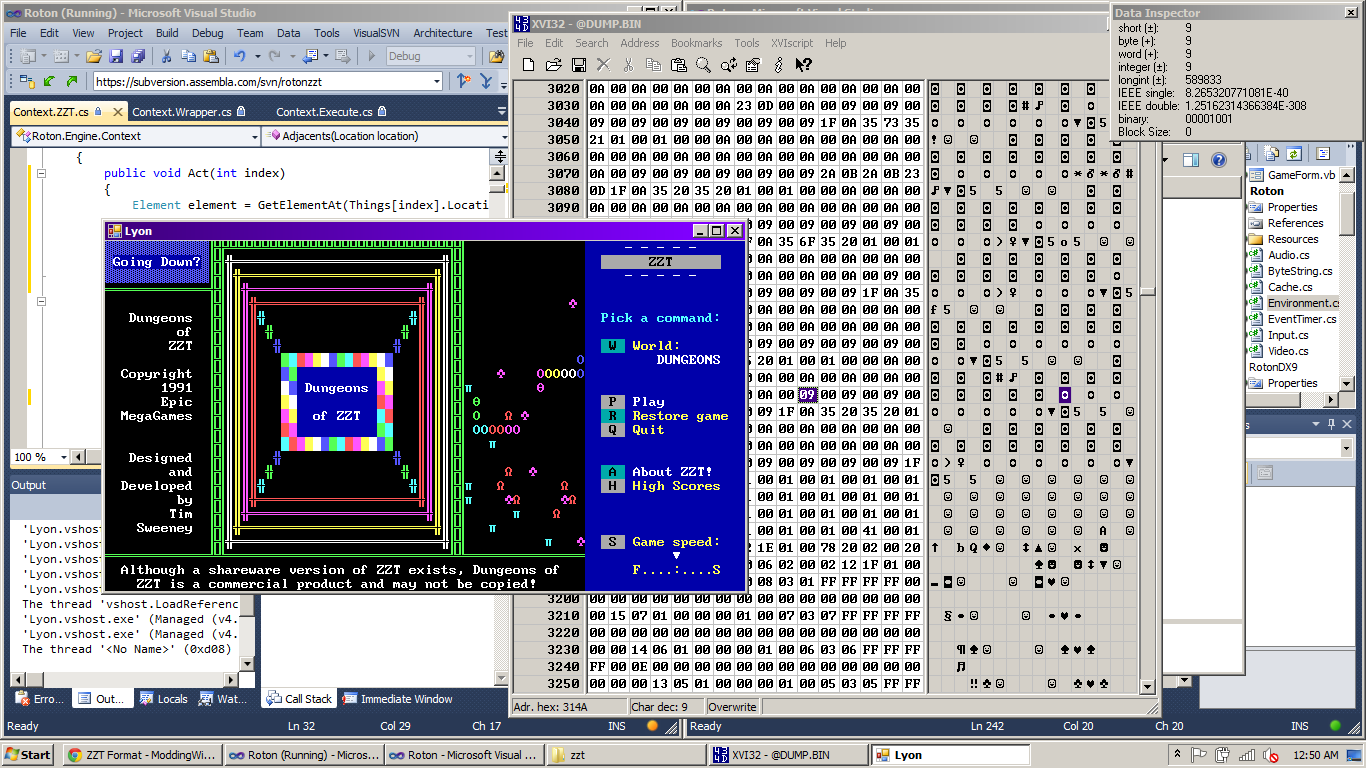1366x768 pixels.
Task: Open the Debug configuration dropdown
Action: click(472, 56)
